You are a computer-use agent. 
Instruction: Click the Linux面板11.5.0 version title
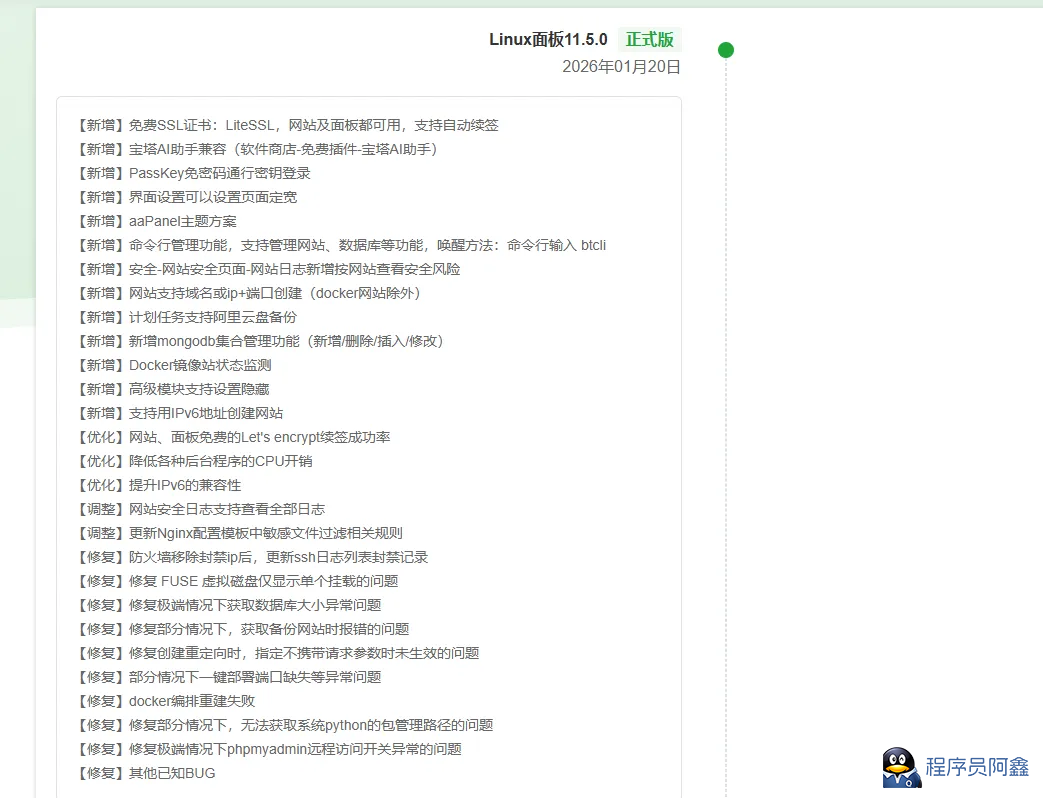(x=548, y=40)
